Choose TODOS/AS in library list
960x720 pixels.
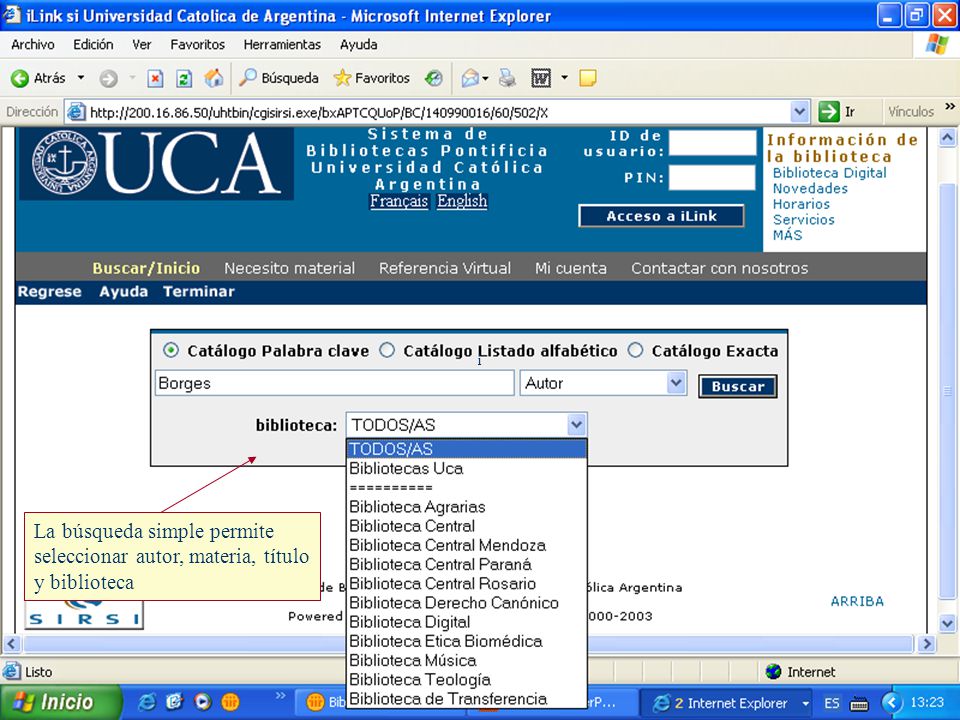tap(467, 449)
